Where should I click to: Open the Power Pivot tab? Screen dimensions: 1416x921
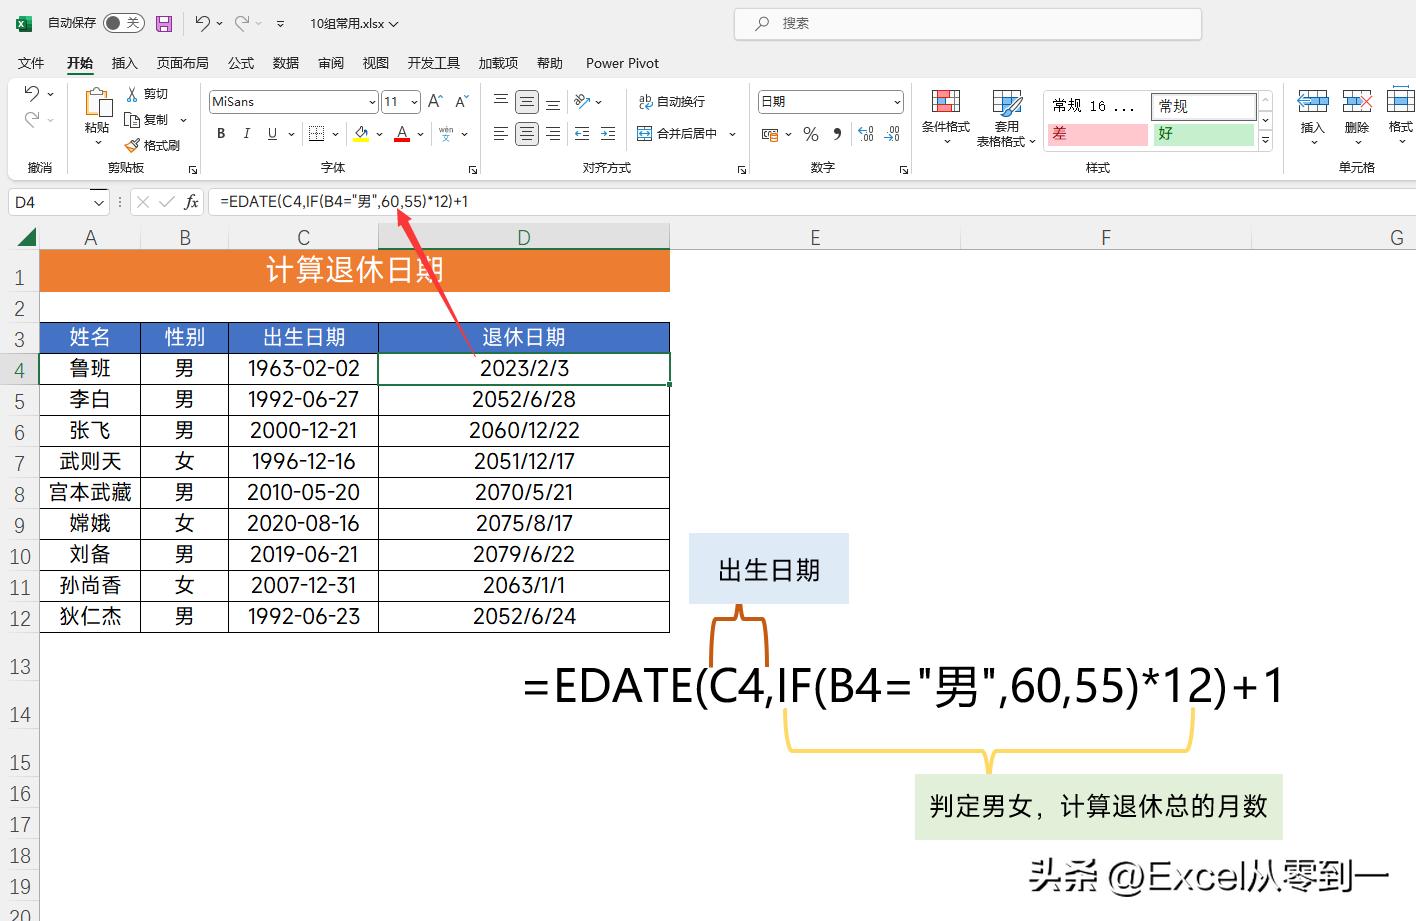point(621,62)
